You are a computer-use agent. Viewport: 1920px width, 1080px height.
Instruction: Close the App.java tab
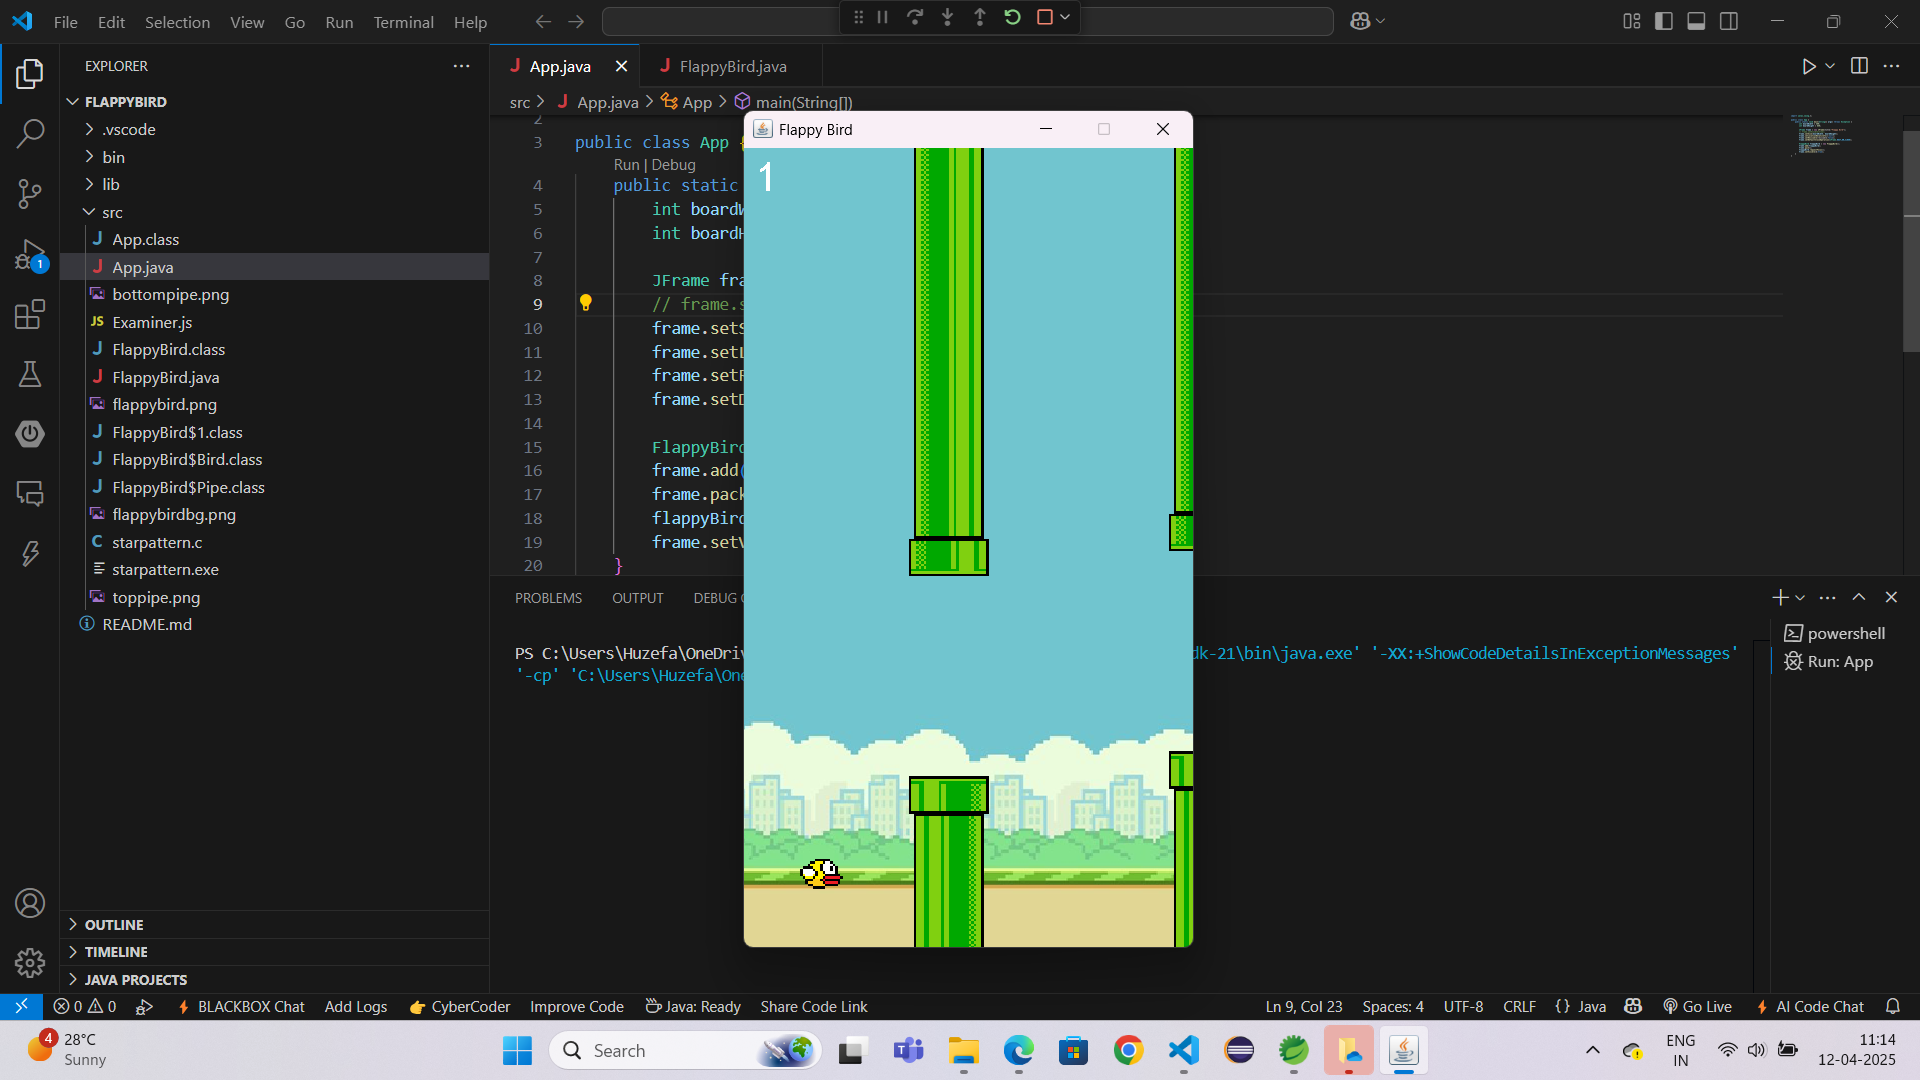(621, 67)
